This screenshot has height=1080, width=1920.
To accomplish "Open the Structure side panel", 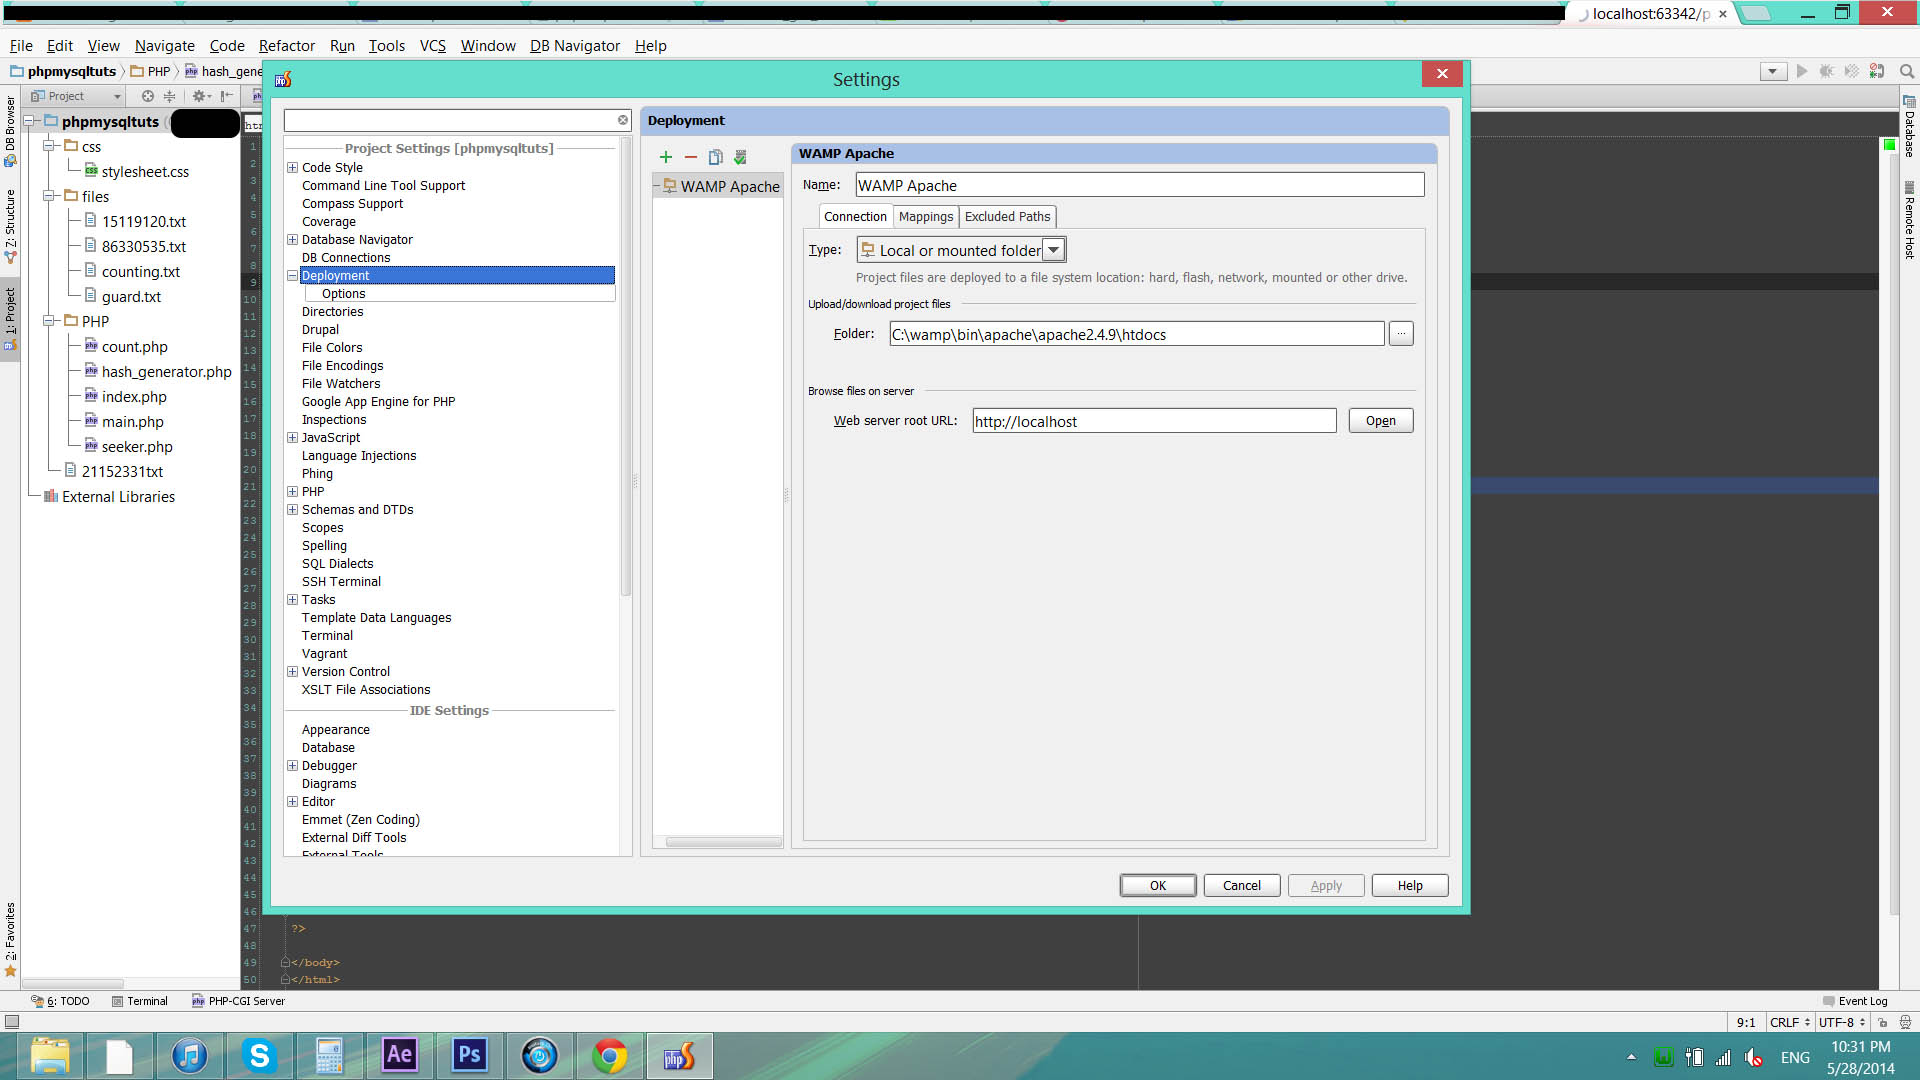I will [x=10, y=226].
